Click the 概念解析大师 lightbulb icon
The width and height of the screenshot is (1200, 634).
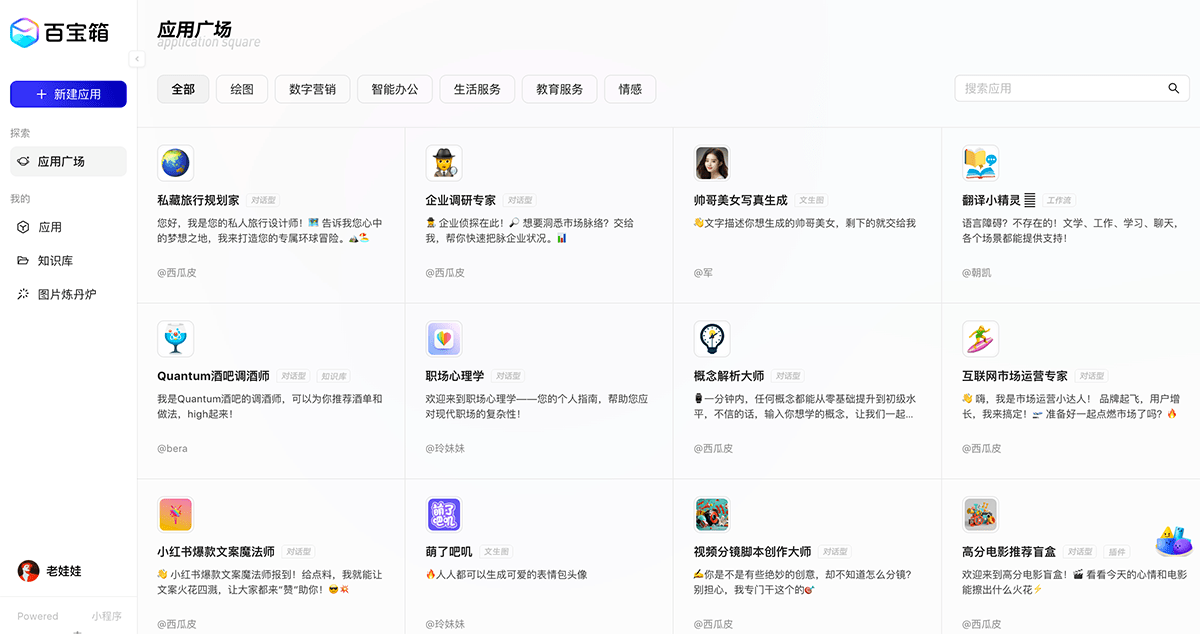(711, 338)
